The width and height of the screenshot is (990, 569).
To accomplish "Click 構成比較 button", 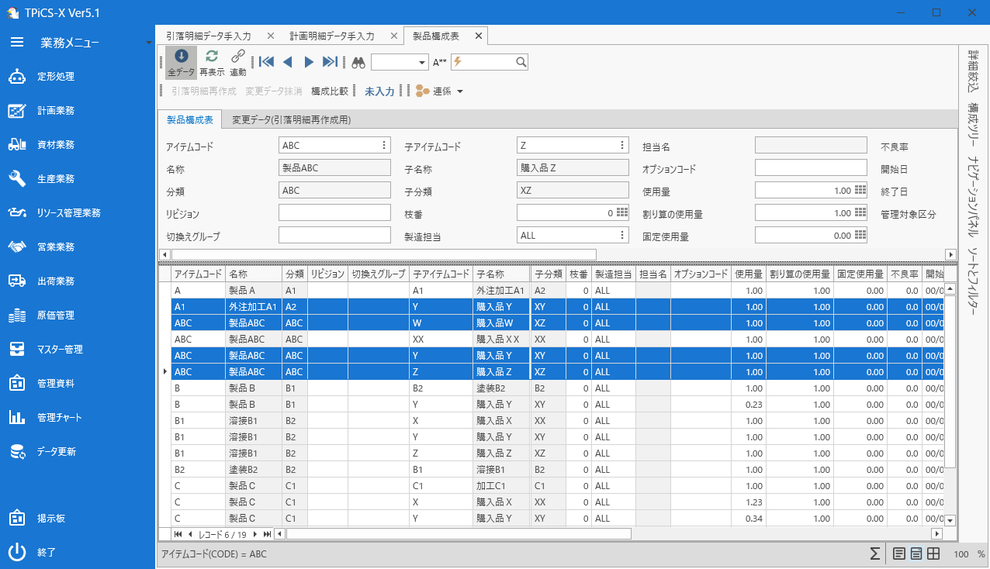I will [330, 92].
